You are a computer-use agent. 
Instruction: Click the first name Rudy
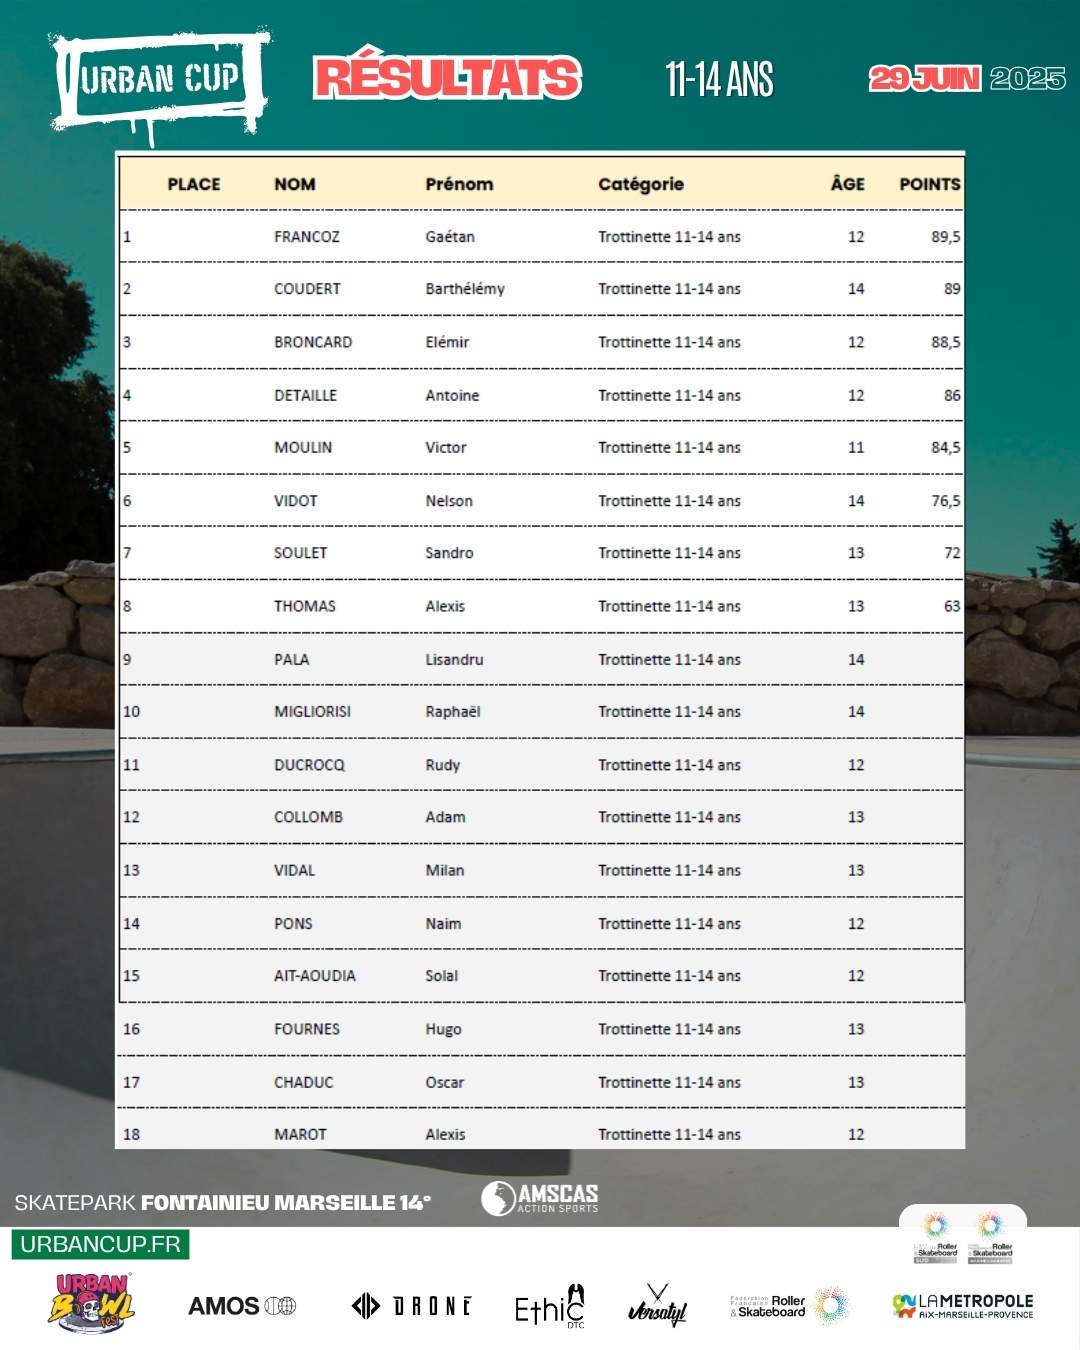(443, 765)
